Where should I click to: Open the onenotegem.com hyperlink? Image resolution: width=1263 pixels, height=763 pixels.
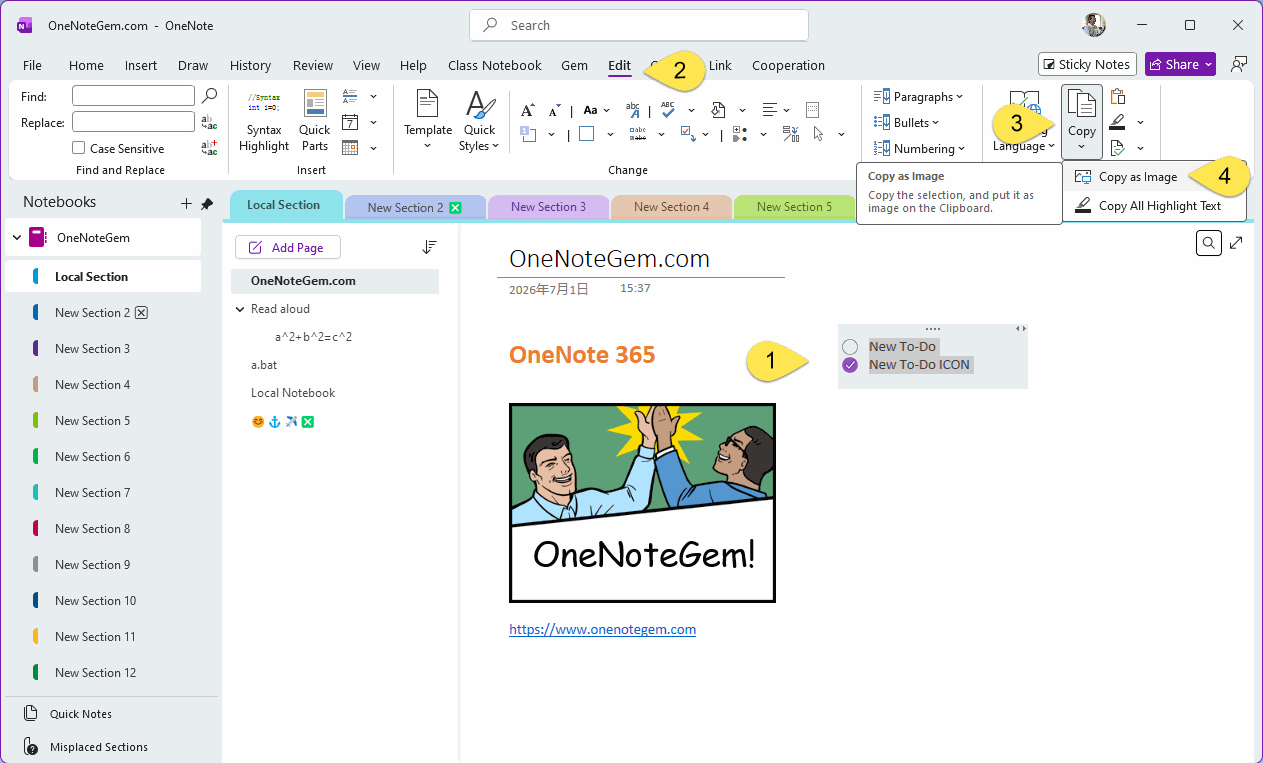[602, 629]
